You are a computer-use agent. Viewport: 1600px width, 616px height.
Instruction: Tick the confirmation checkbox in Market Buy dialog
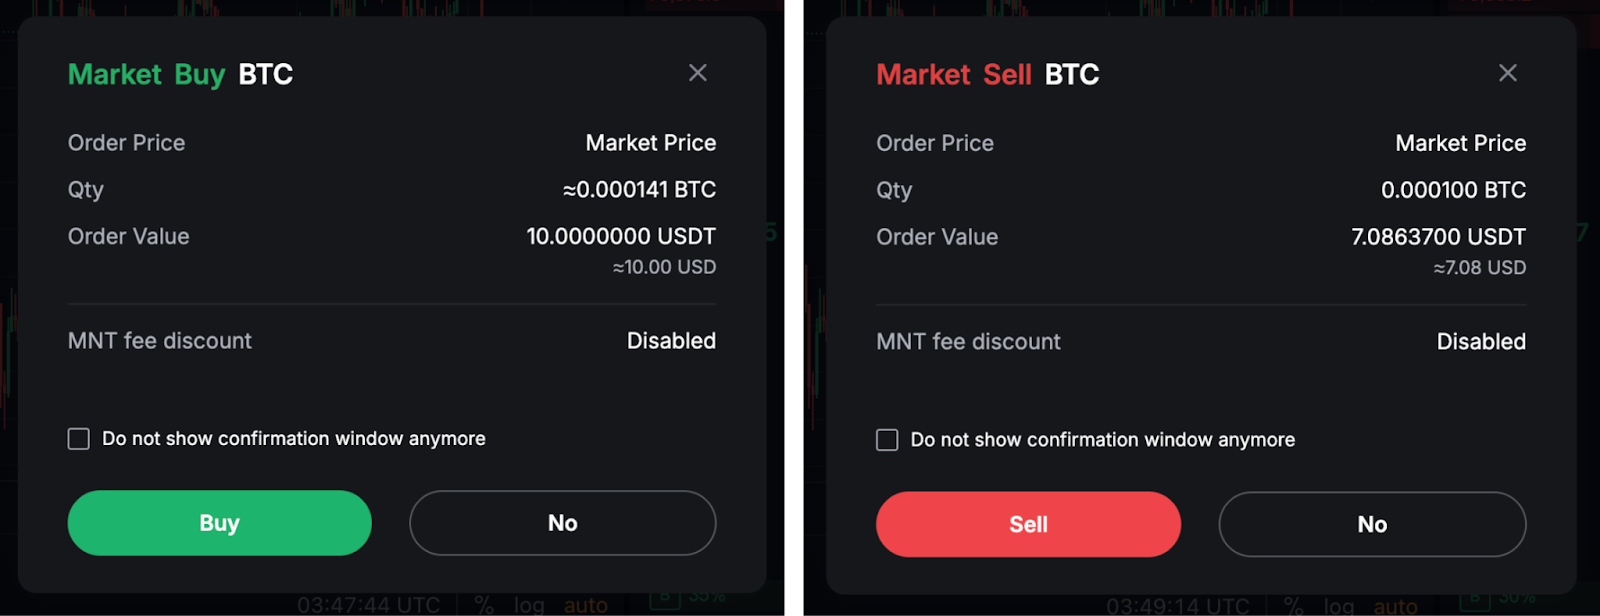click(x=79, y=439)
